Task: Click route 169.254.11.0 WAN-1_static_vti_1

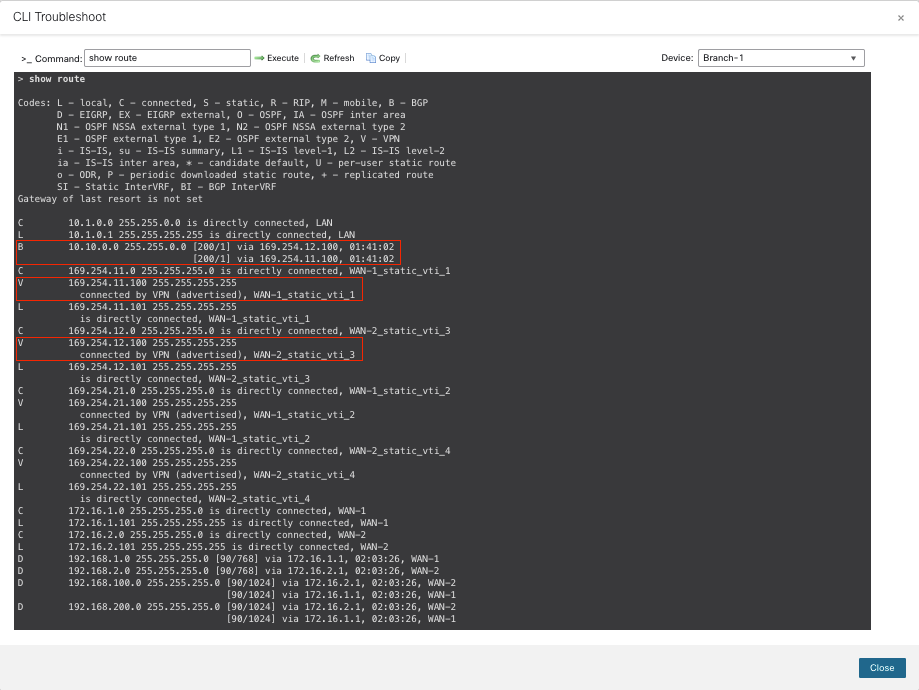Action: [234, 271]
